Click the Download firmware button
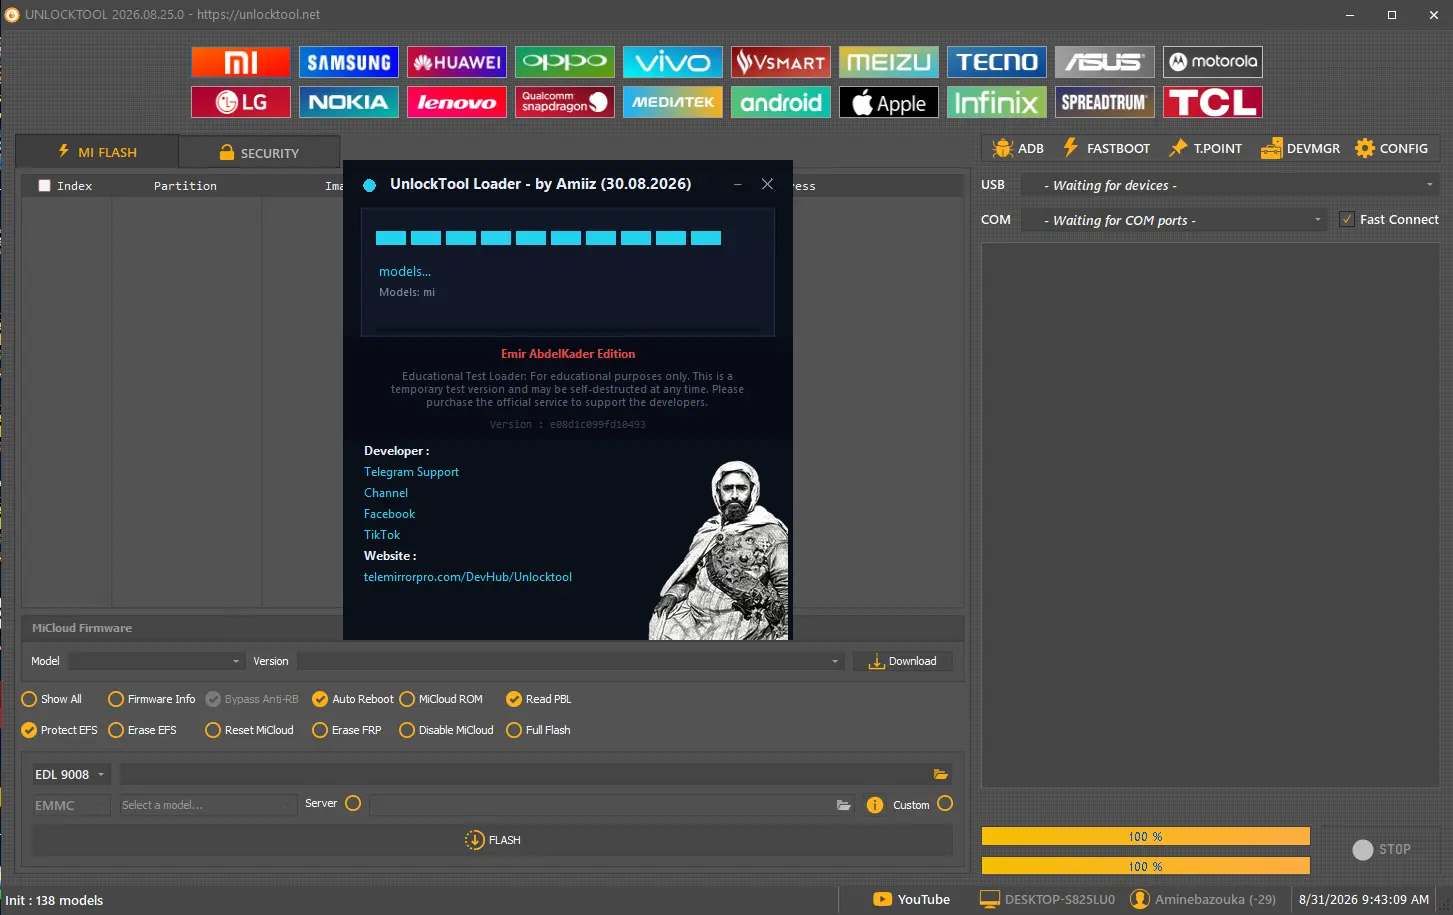1453x915 pixels. [903, 661]
